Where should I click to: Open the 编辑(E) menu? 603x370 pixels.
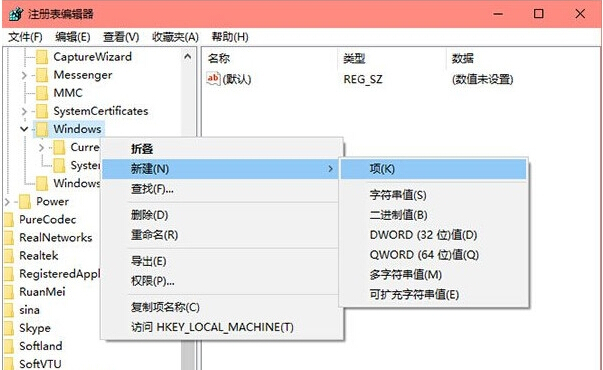72,37
